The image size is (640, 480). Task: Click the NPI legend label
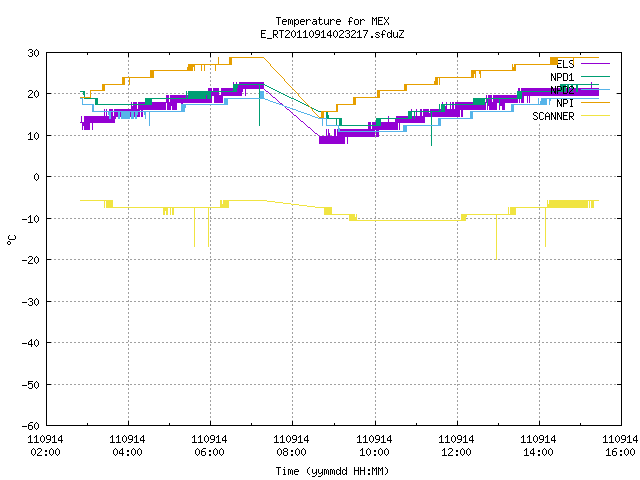(x=565, y=103)
